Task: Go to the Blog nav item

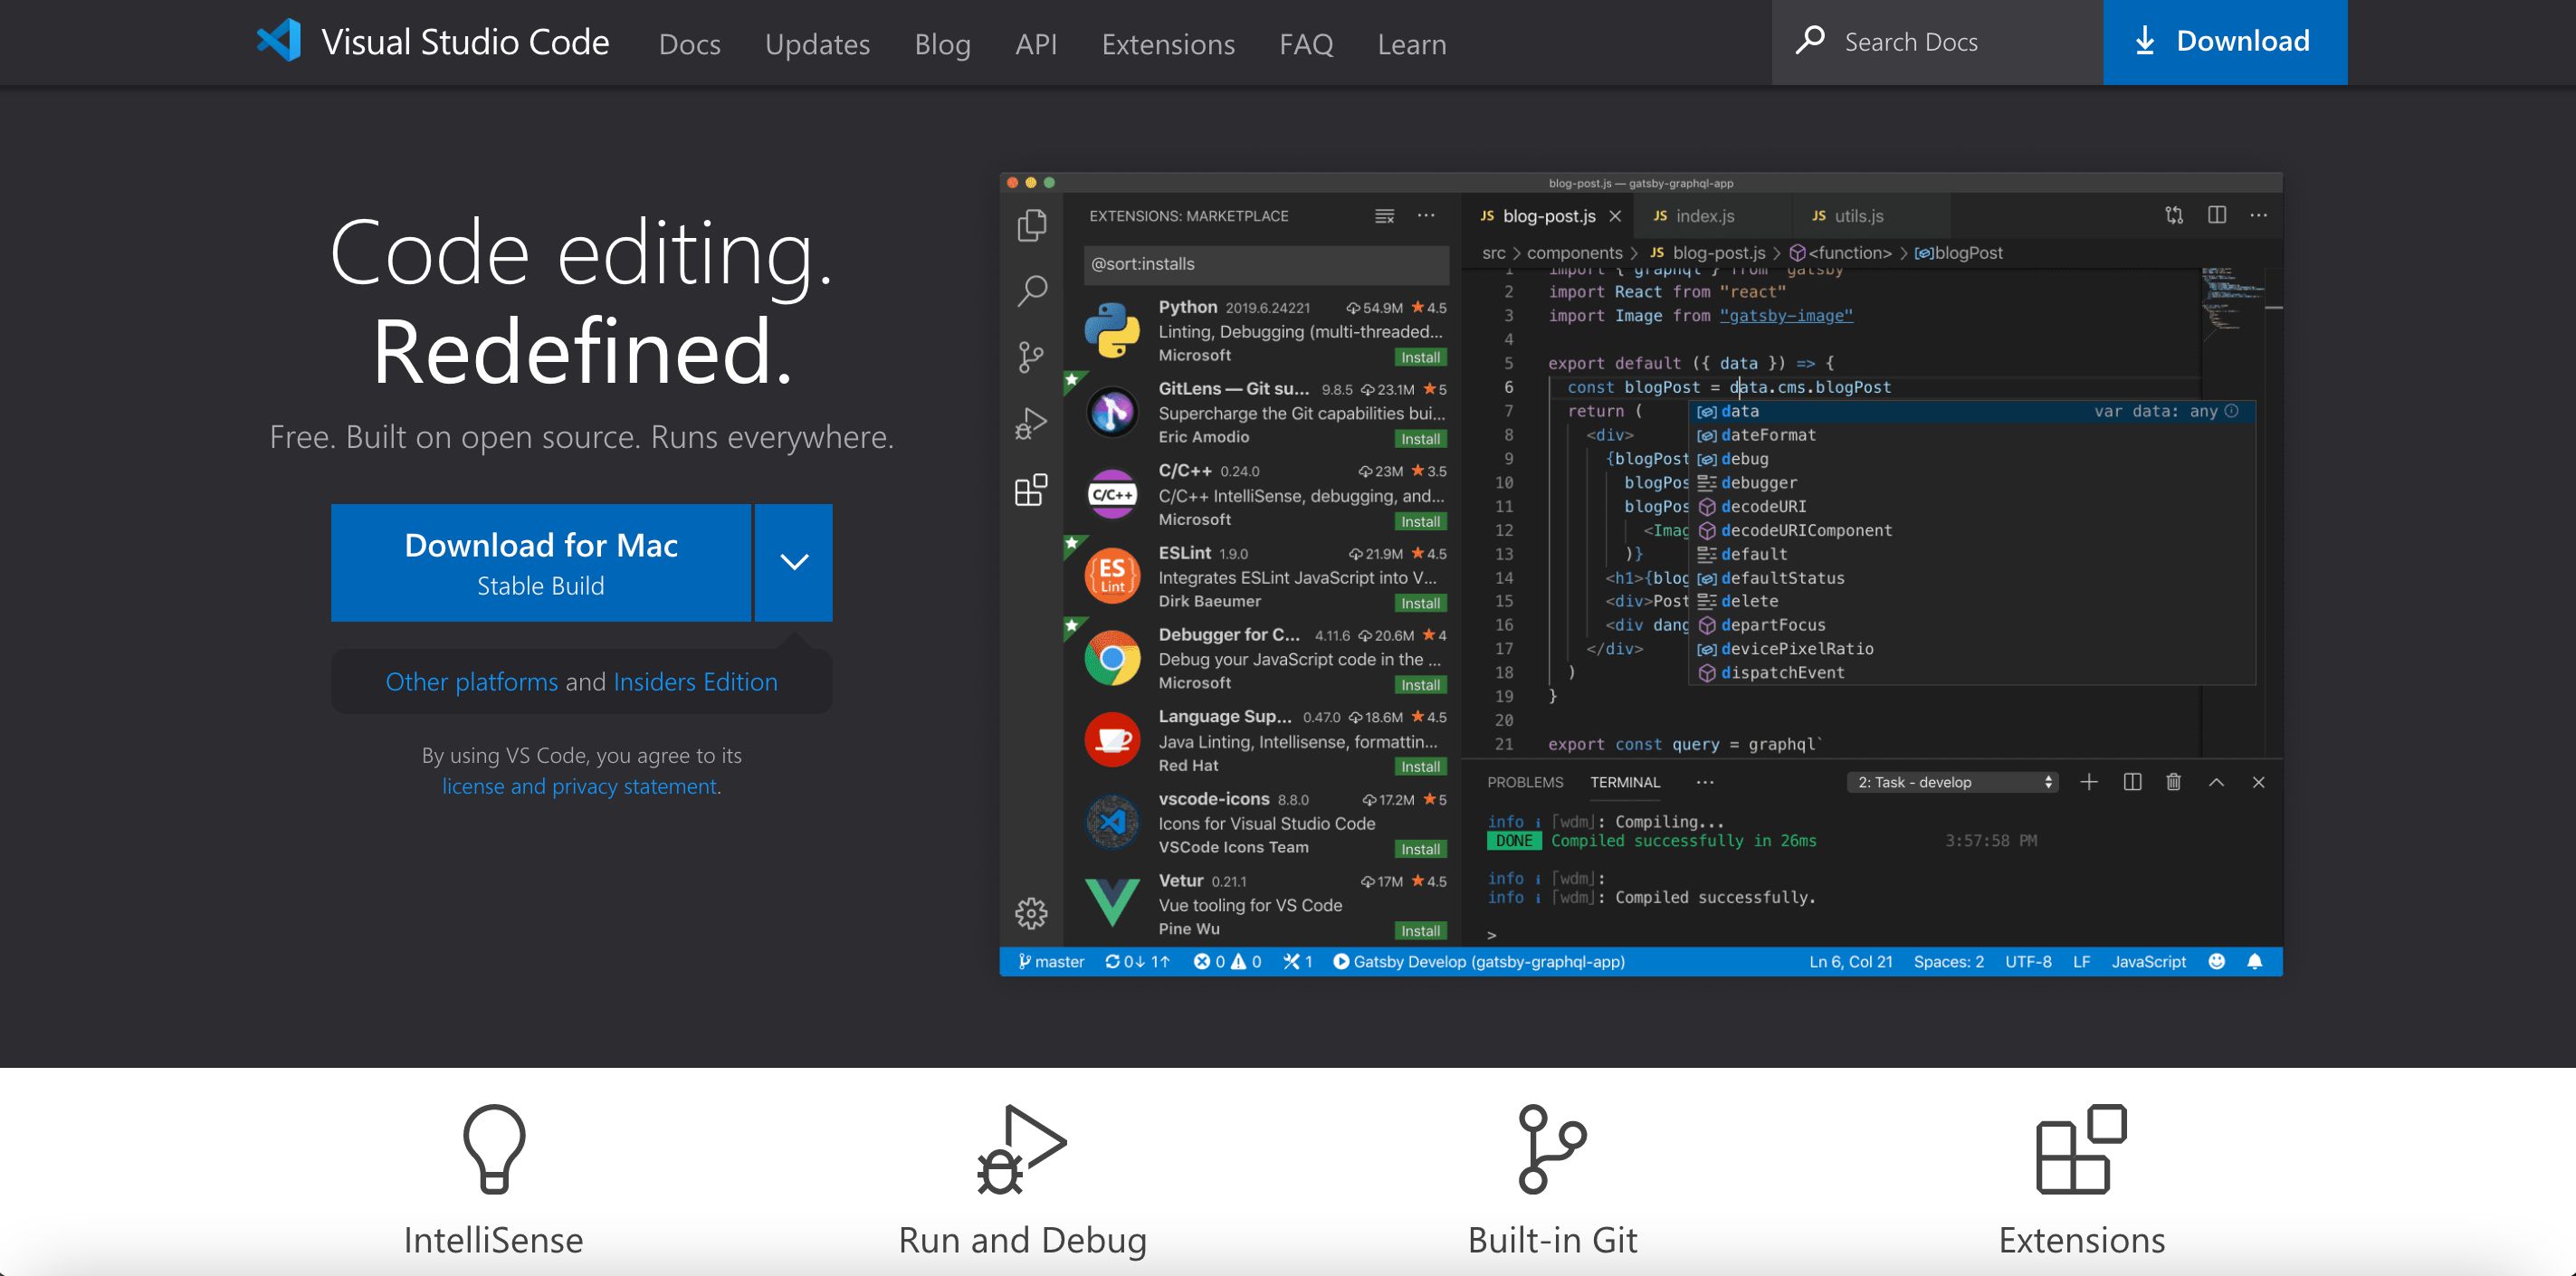Action: 942,44
